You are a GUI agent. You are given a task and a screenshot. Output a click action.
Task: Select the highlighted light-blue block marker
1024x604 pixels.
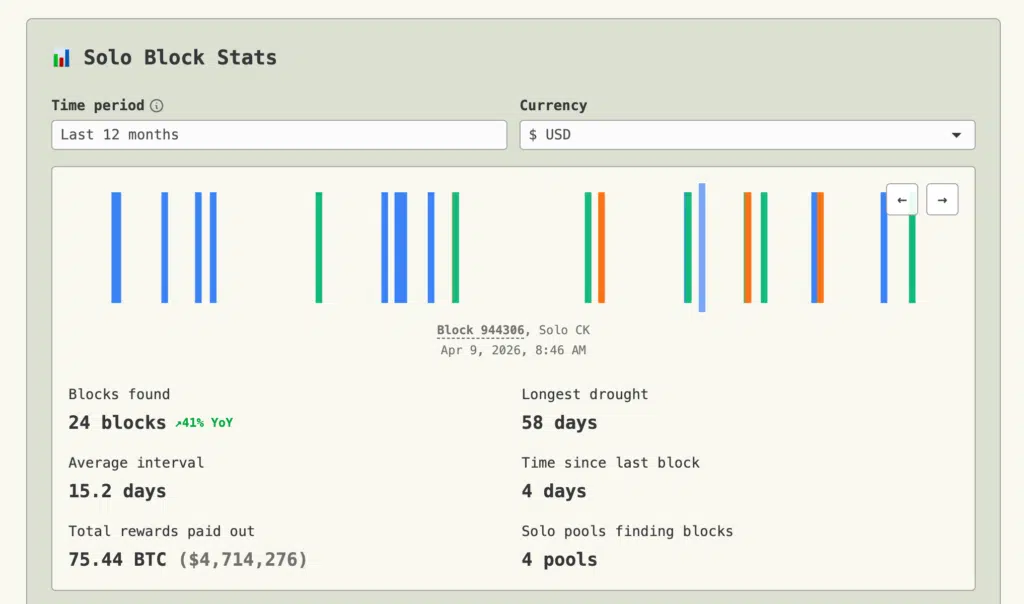coord(702,247)
